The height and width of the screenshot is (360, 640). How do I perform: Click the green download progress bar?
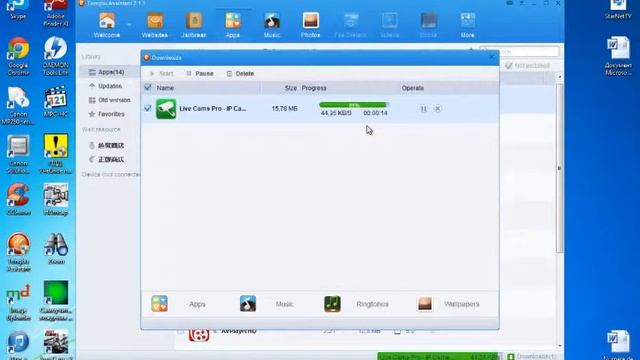[353, 105]
